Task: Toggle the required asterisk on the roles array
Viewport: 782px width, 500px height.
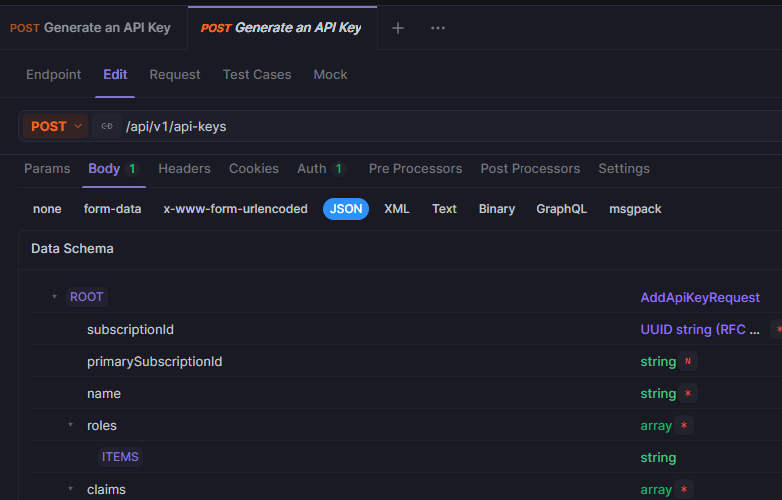Action: tap(684, 426)
